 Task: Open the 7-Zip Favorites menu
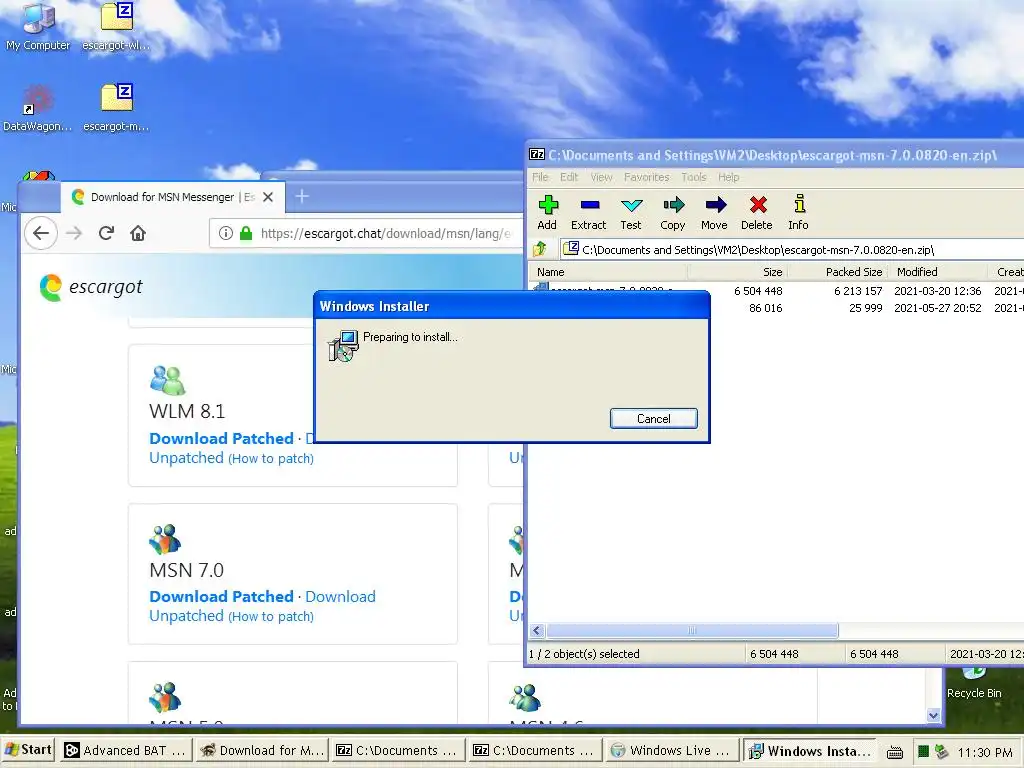pyautogui.click(x=647, y=177)
